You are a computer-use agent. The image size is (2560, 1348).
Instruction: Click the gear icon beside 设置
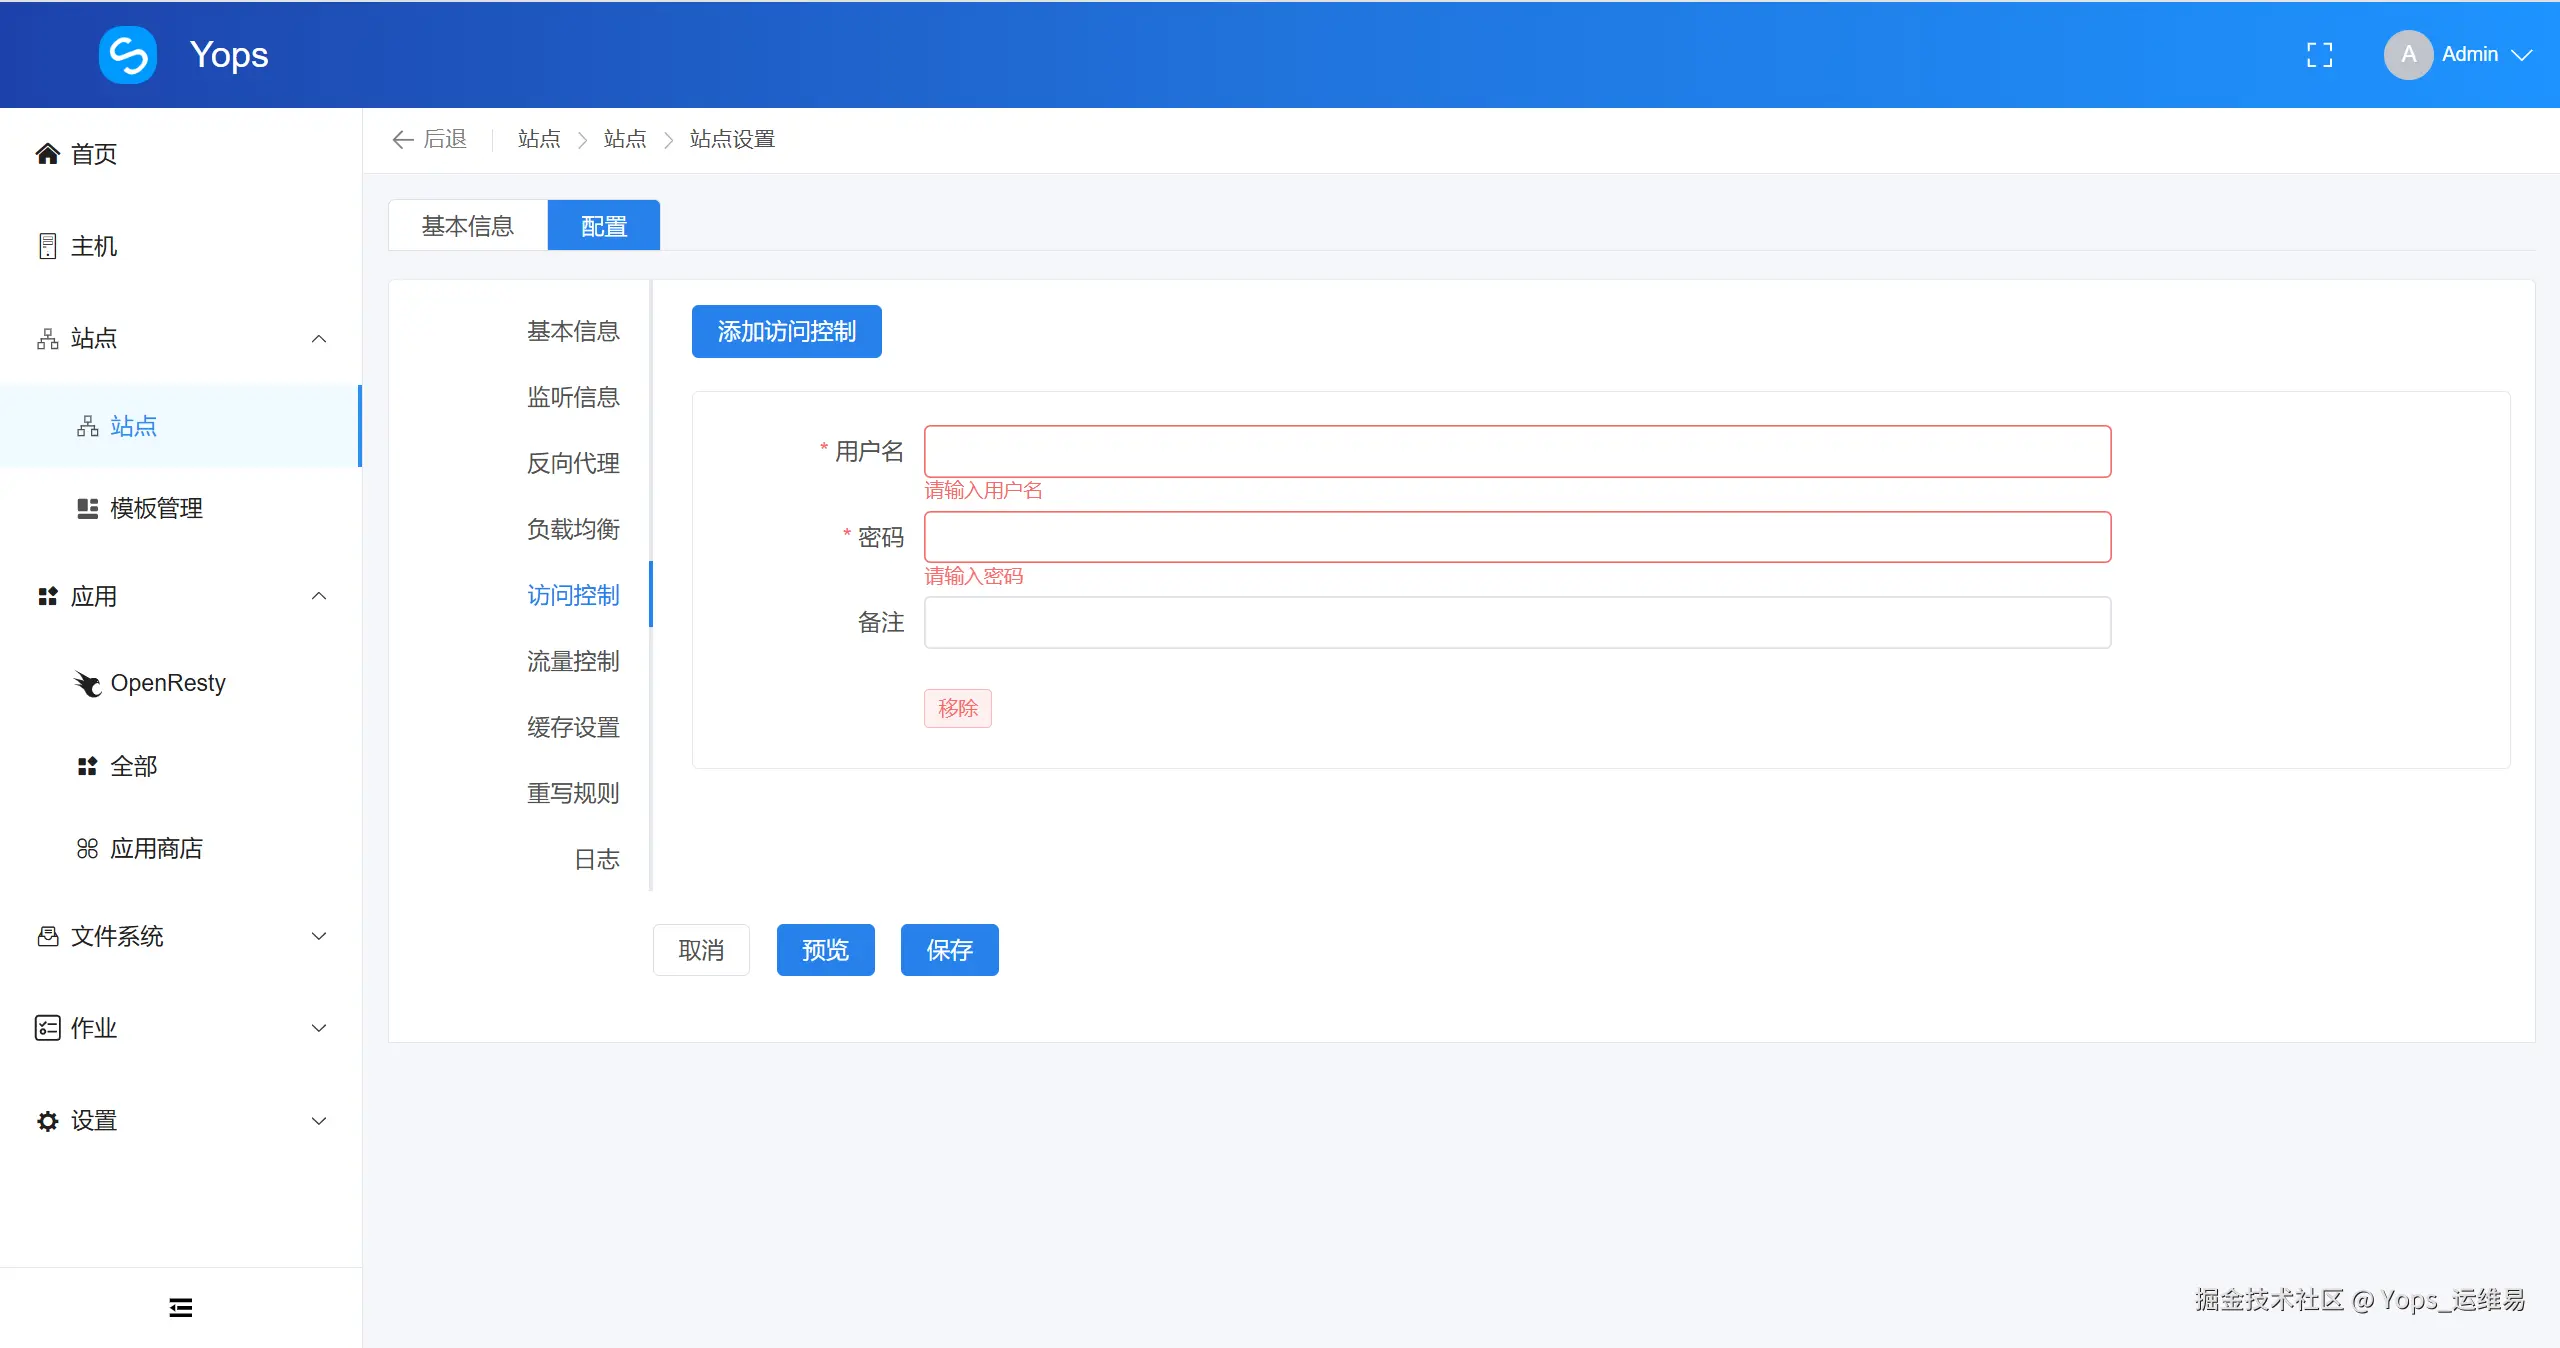47,1121
